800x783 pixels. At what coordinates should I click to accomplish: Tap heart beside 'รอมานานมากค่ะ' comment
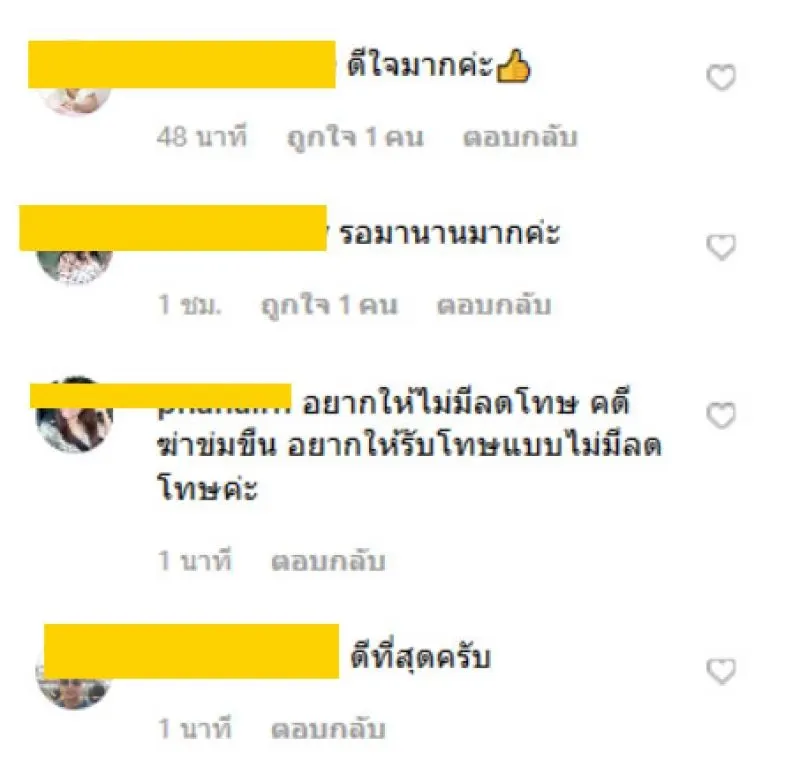tap(721, 247)
